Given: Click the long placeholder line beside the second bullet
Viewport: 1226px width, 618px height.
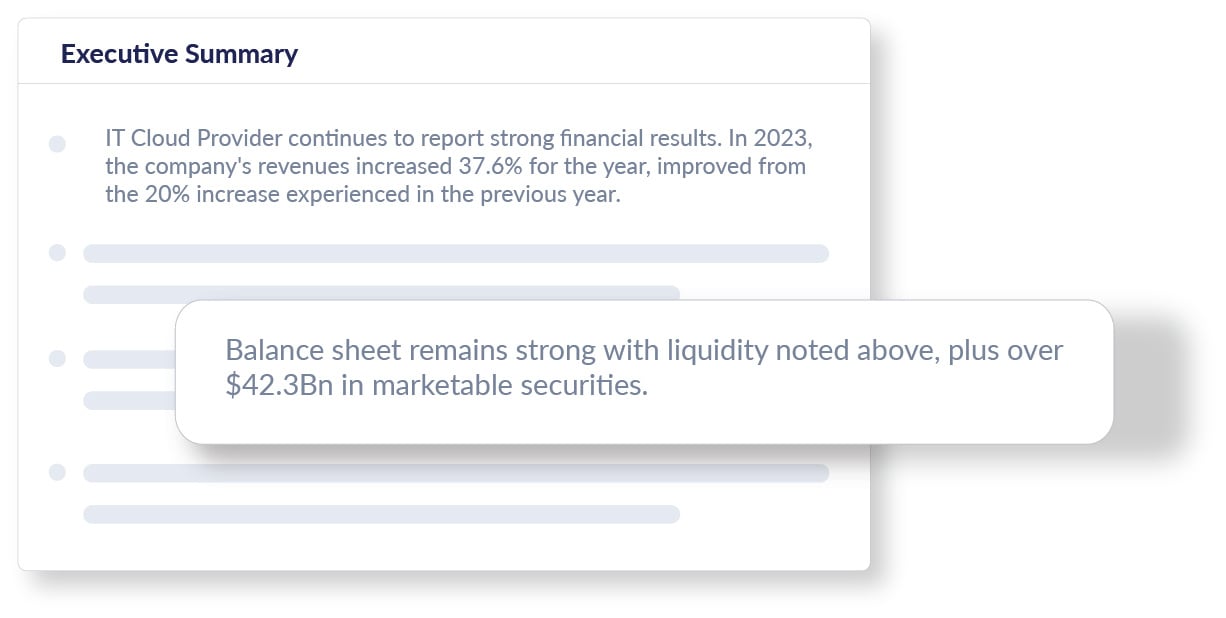Looking at the screenshot, I should [x=456, y=253].
